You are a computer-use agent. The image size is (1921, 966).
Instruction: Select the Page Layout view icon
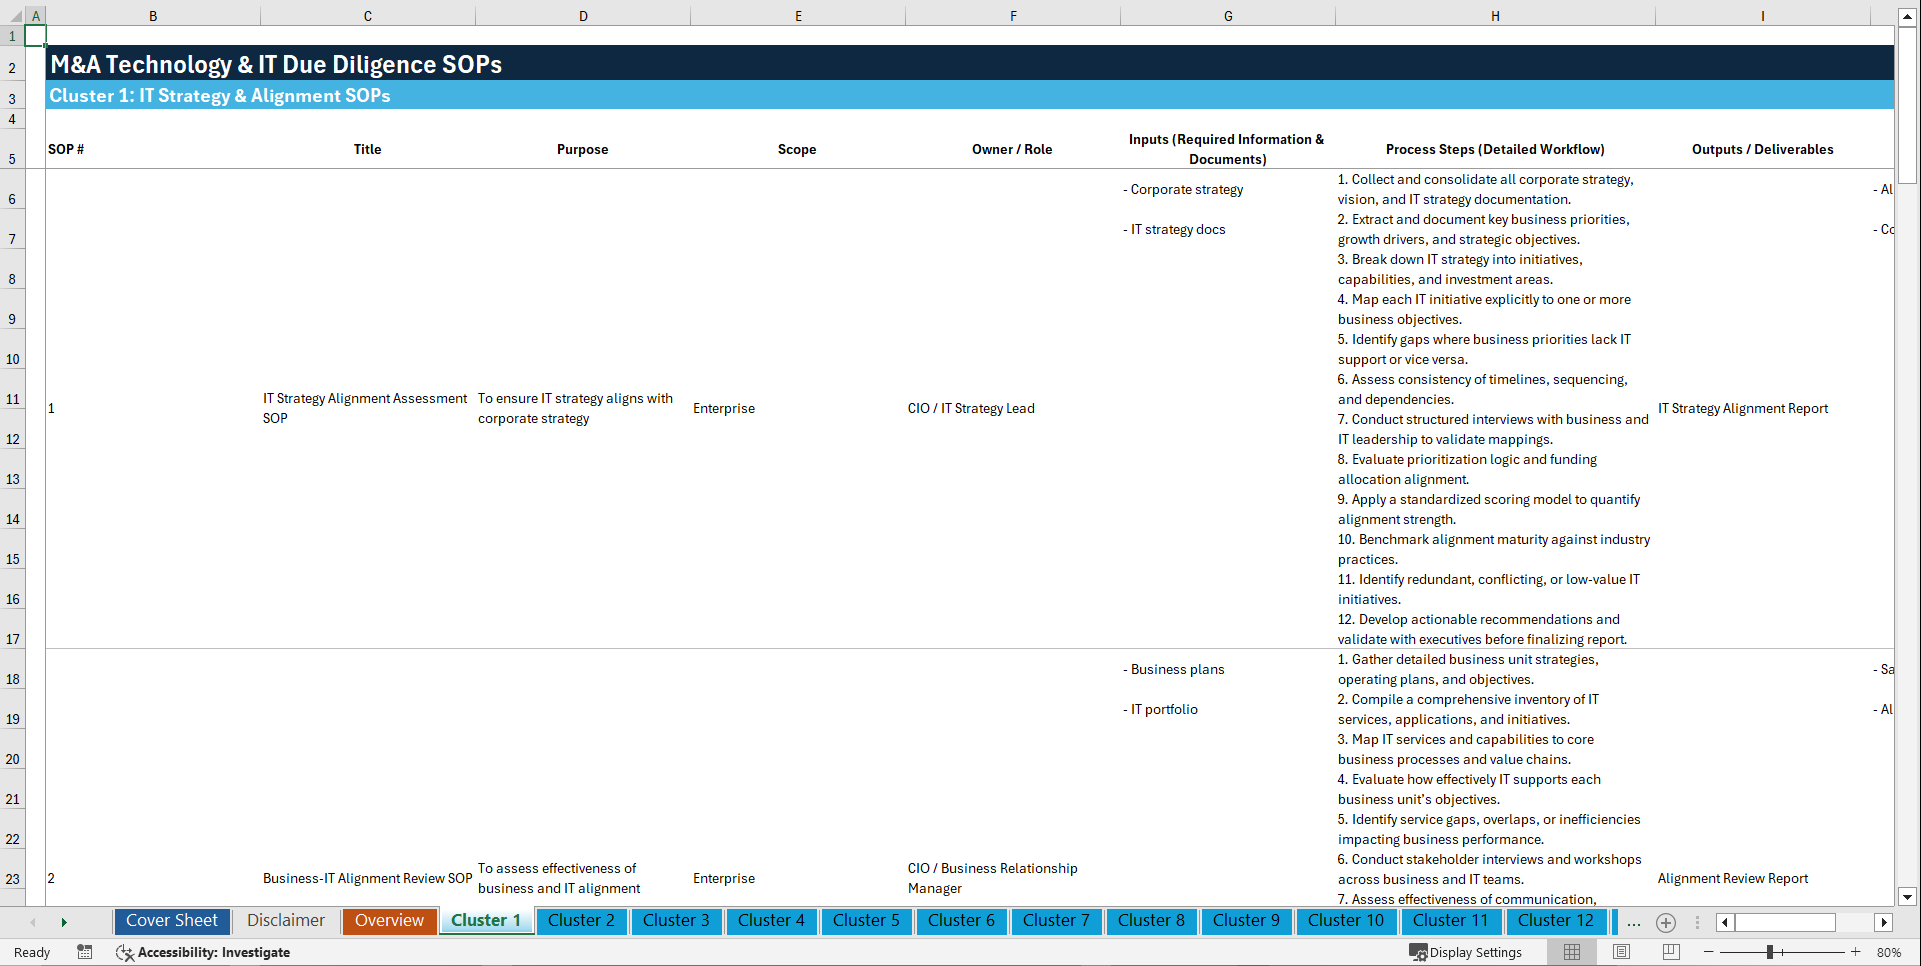point(1620,952)
